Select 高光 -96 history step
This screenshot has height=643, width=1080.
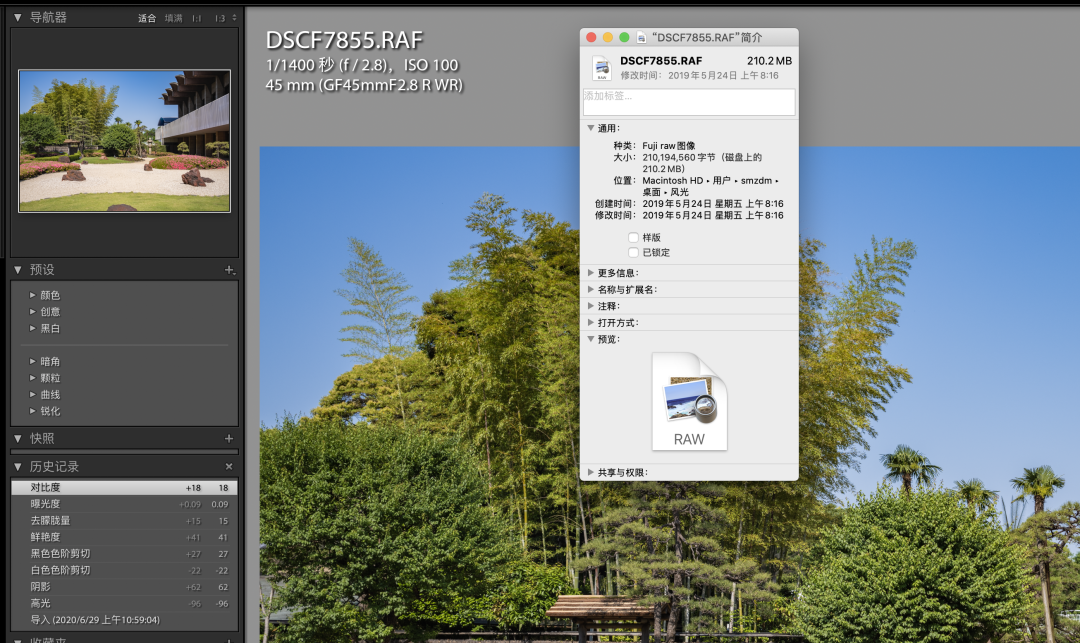click(x=125, y=603)
